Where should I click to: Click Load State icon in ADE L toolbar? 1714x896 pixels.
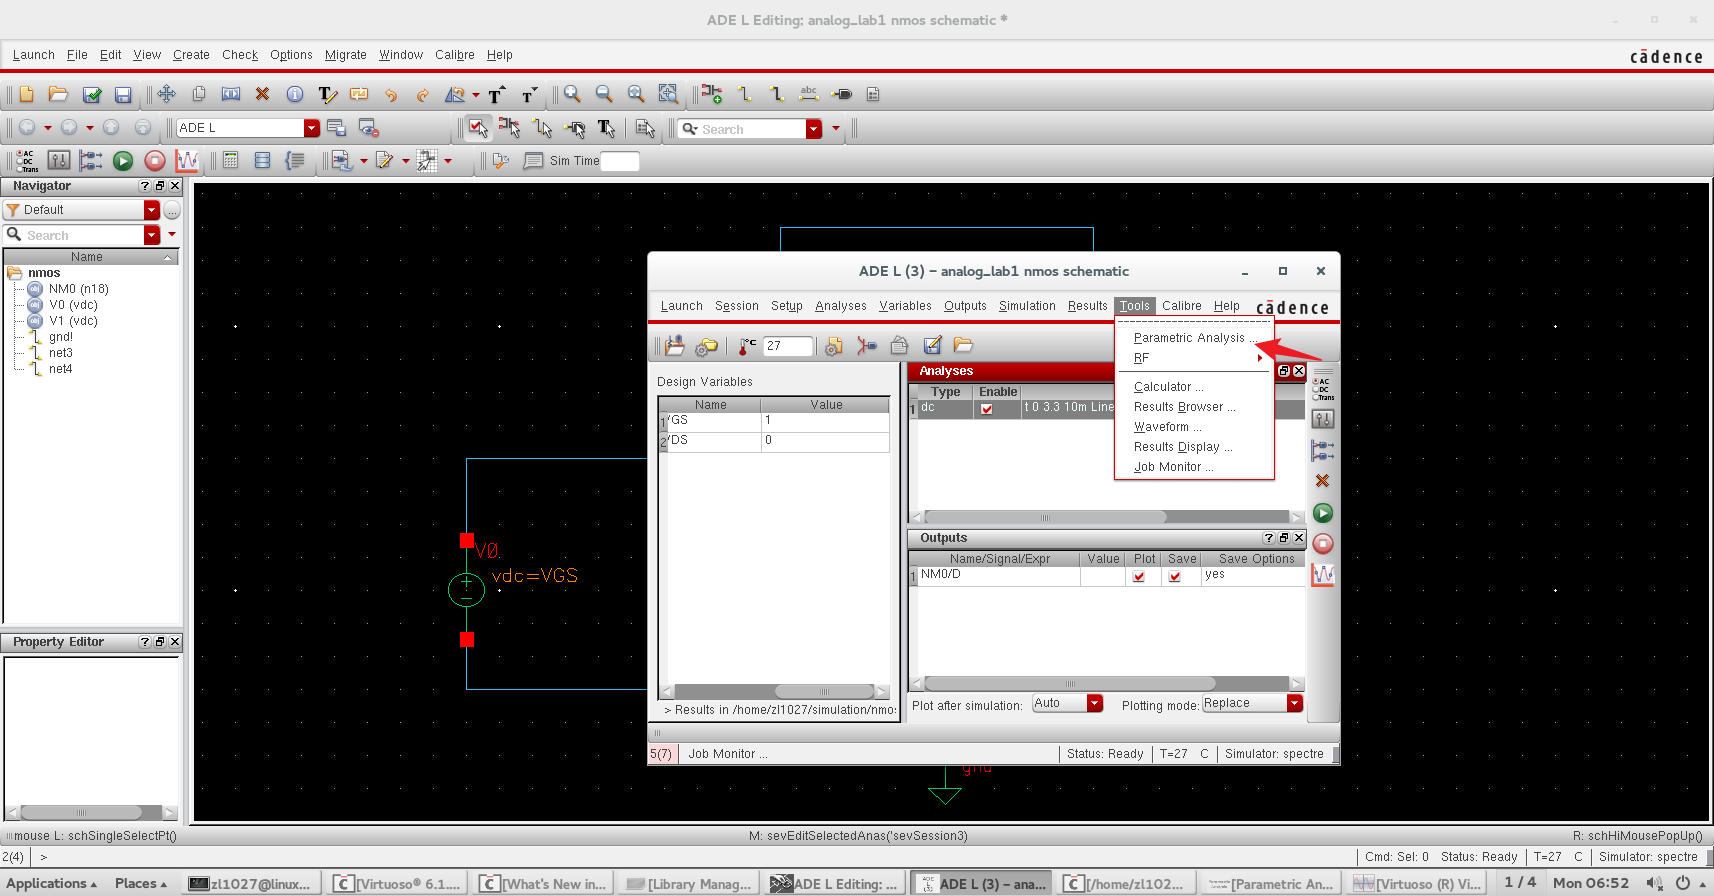pos(963,345)
